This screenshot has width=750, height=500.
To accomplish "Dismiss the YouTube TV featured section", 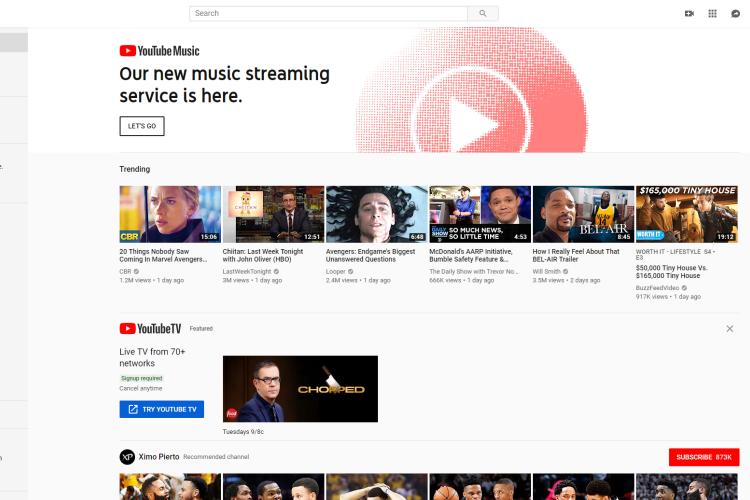I will (x=729, y=329).
